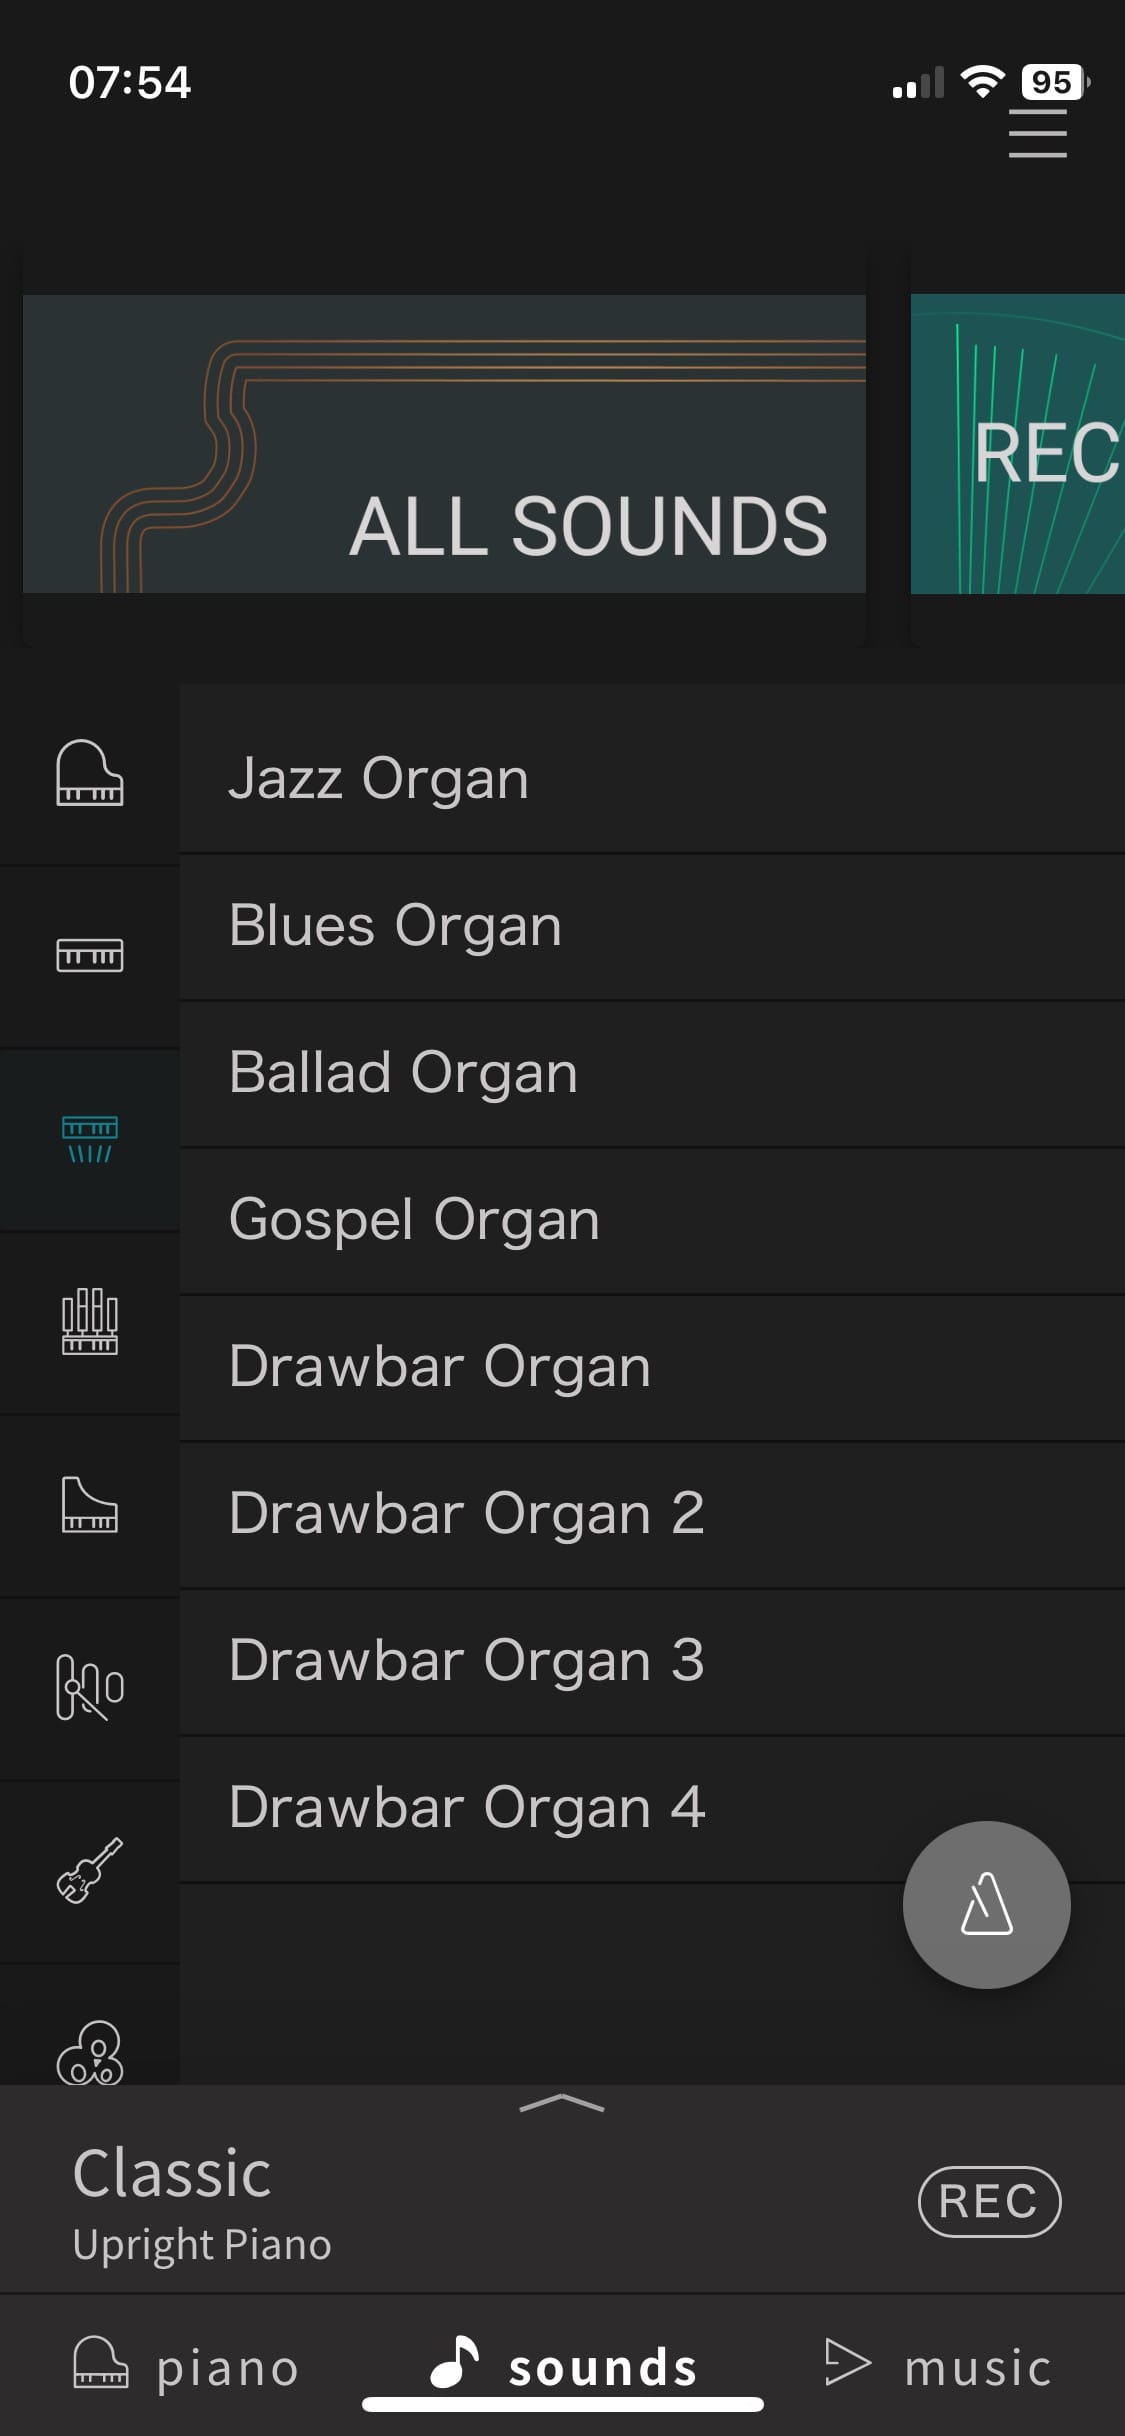Select Drawbar Organ 3 sound
1125x2436 pixels.
(x=652, y=1660)
